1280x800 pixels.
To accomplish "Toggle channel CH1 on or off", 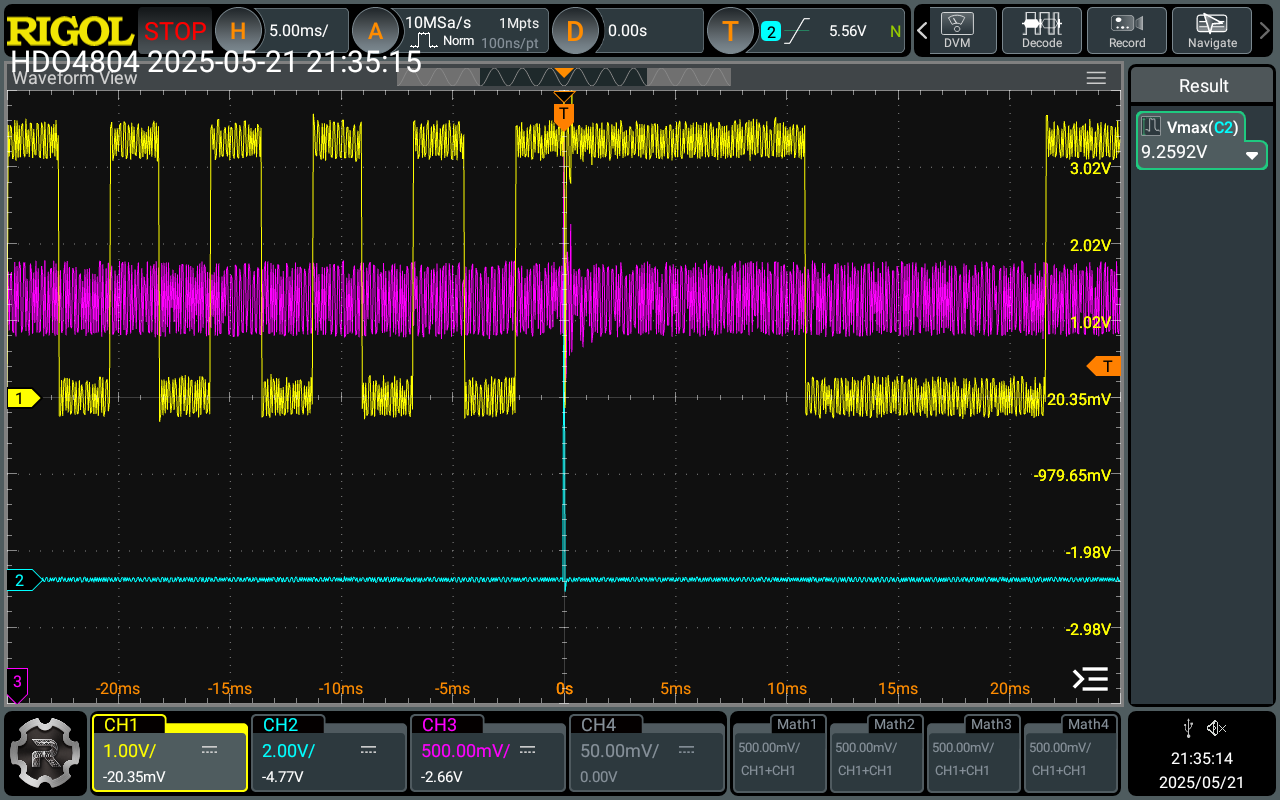I will click(169, 752).
